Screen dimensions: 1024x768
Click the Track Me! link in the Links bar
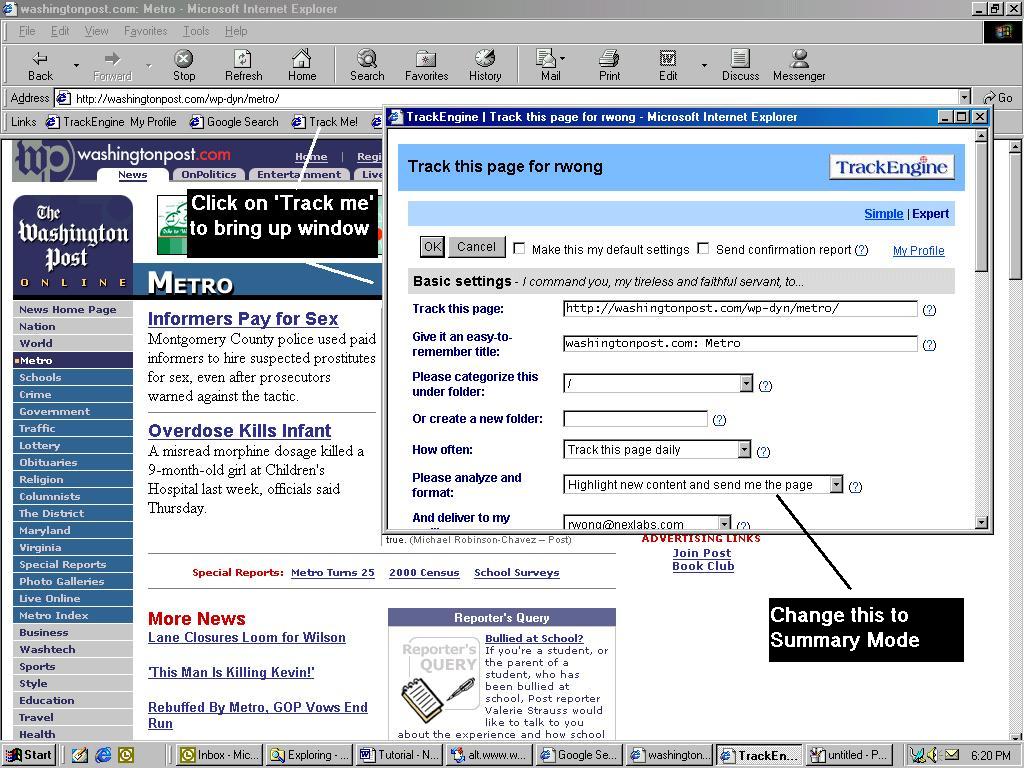325,122
